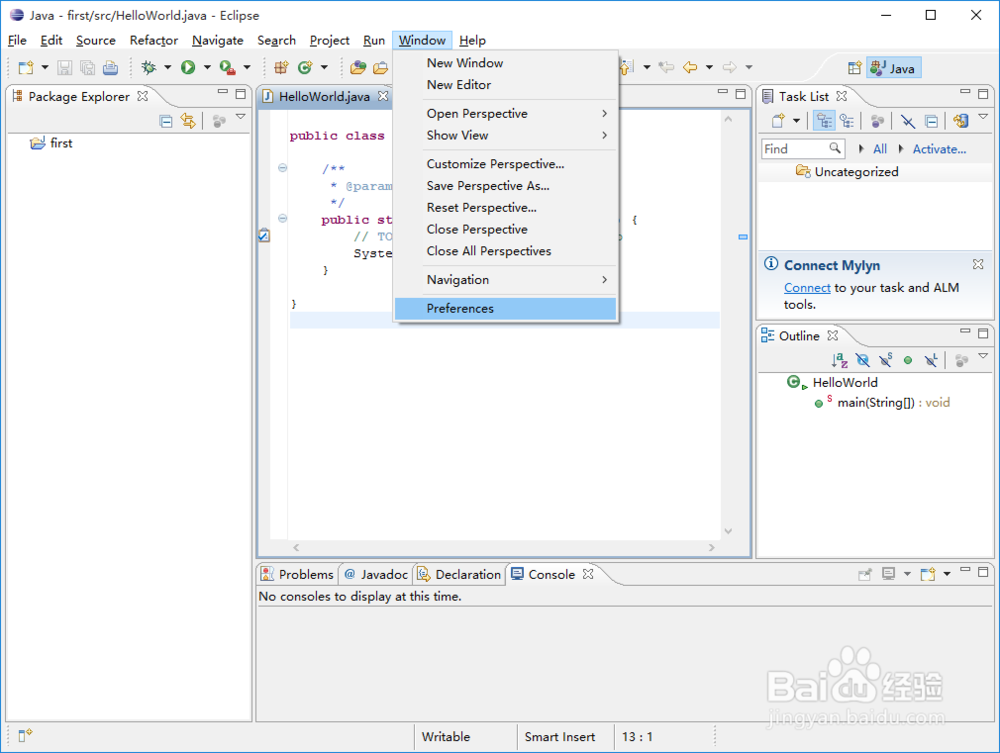Click the Run External Tools icon
The width and height of the screenshot is (1000, 753).
point(227,67)
